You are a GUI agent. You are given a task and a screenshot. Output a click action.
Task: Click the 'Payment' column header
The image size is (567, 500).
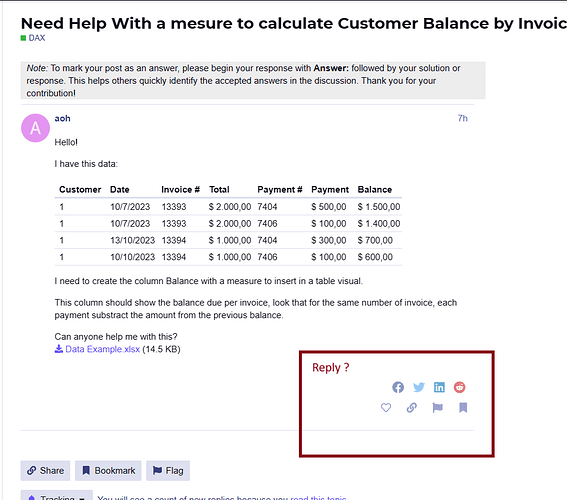(x=330, y=189)
